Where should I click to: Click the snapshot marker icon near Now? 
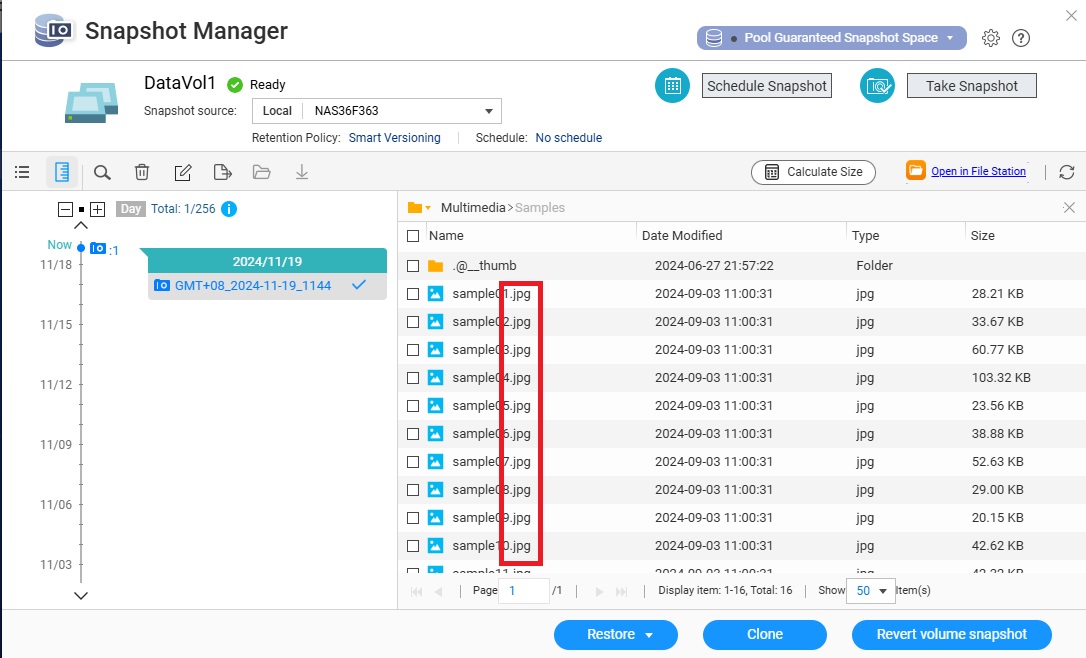point(98,248)
